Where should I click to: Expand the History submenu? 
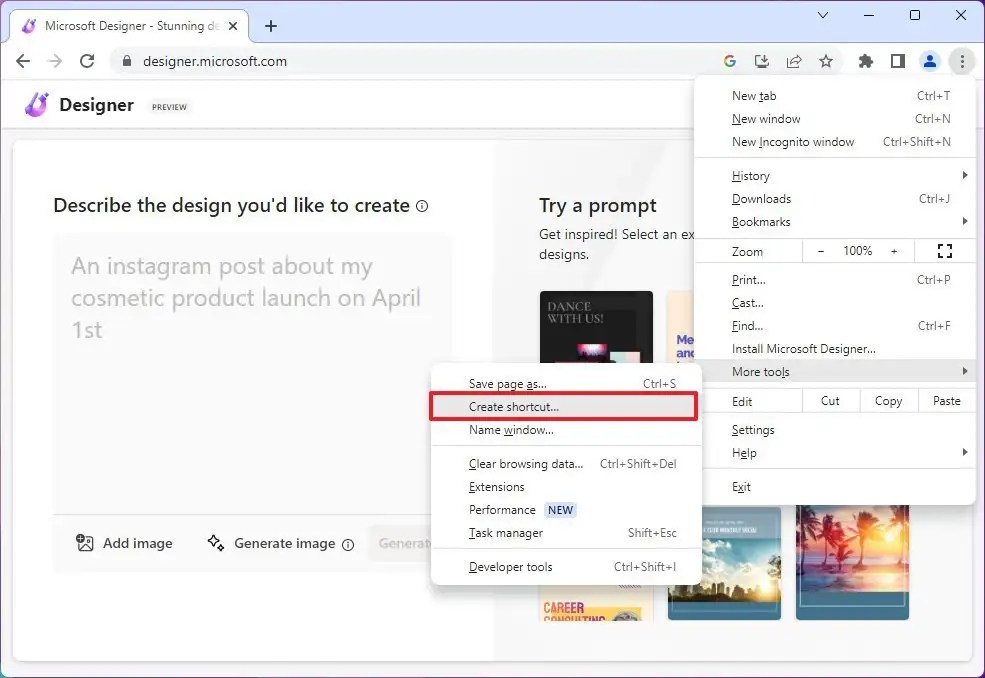750,175
